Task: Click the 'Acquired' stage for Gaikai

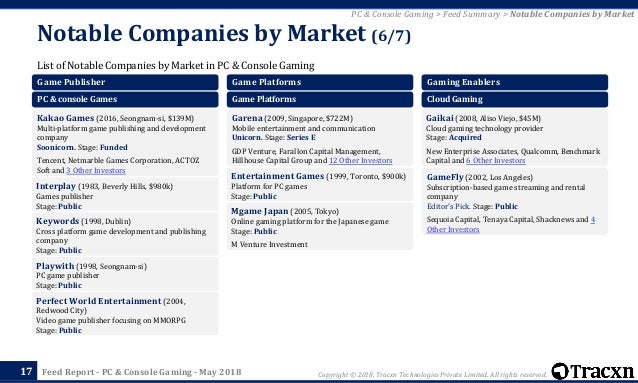Action: click(465, 138)
